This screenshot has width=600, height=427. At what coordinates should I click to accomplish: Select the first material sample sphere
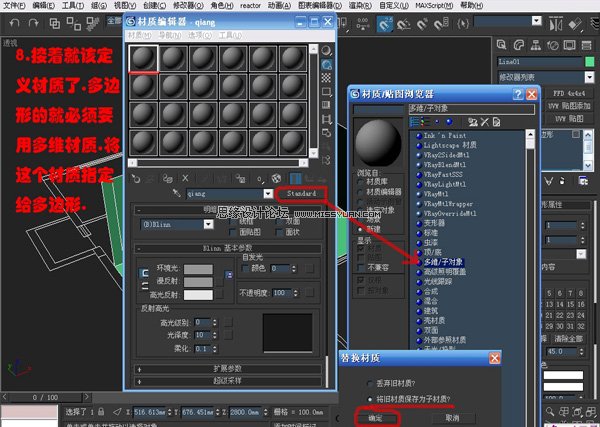tap(145, 58)
